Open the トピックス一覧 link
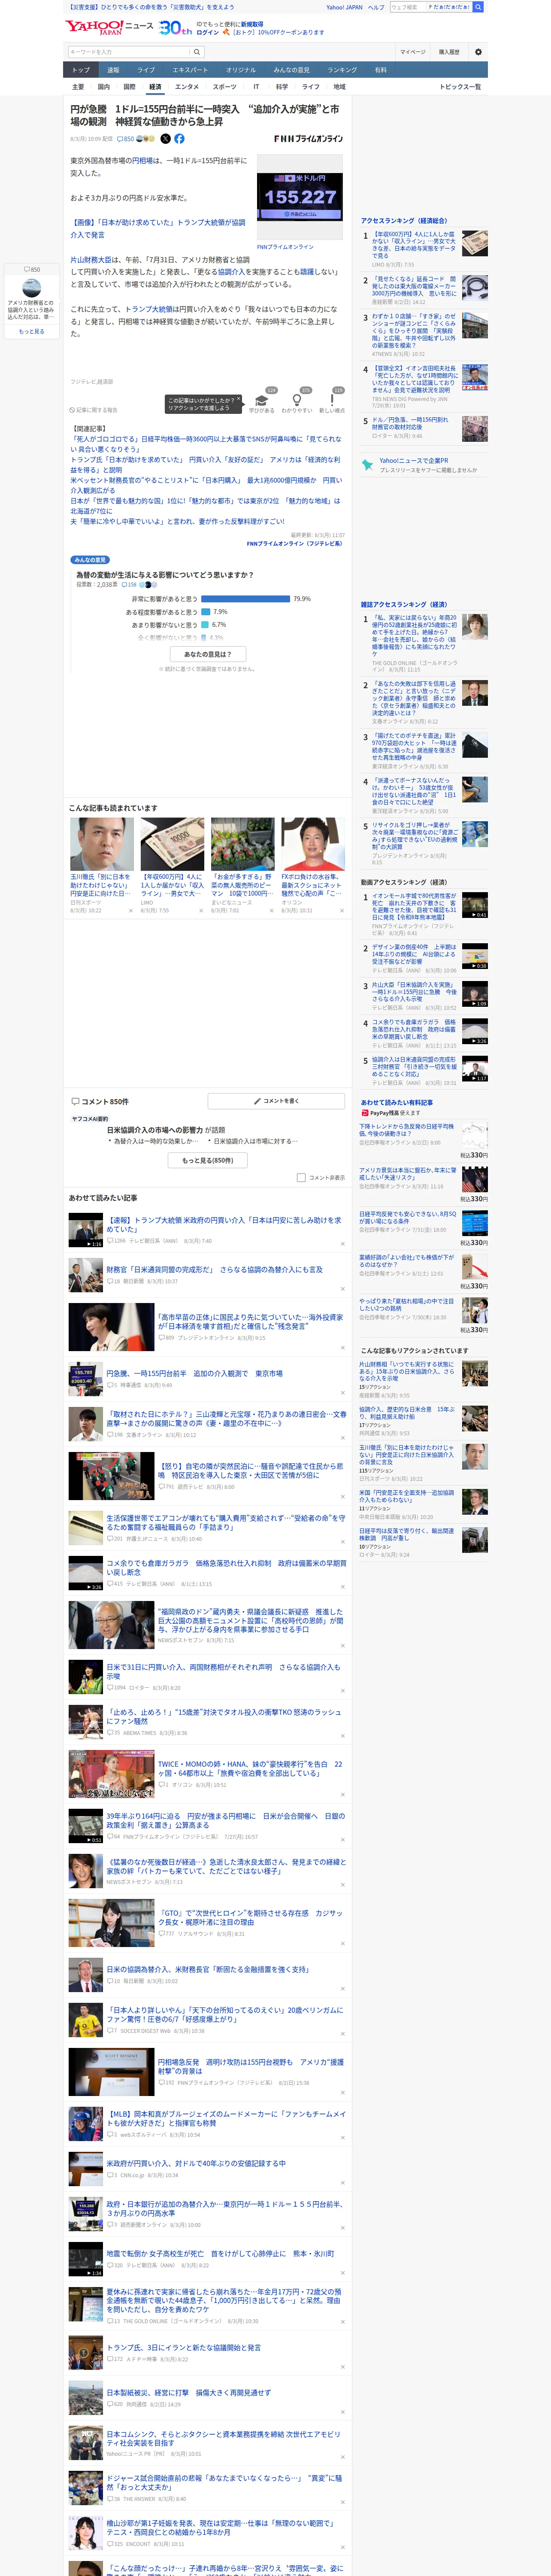 point(460,87)
